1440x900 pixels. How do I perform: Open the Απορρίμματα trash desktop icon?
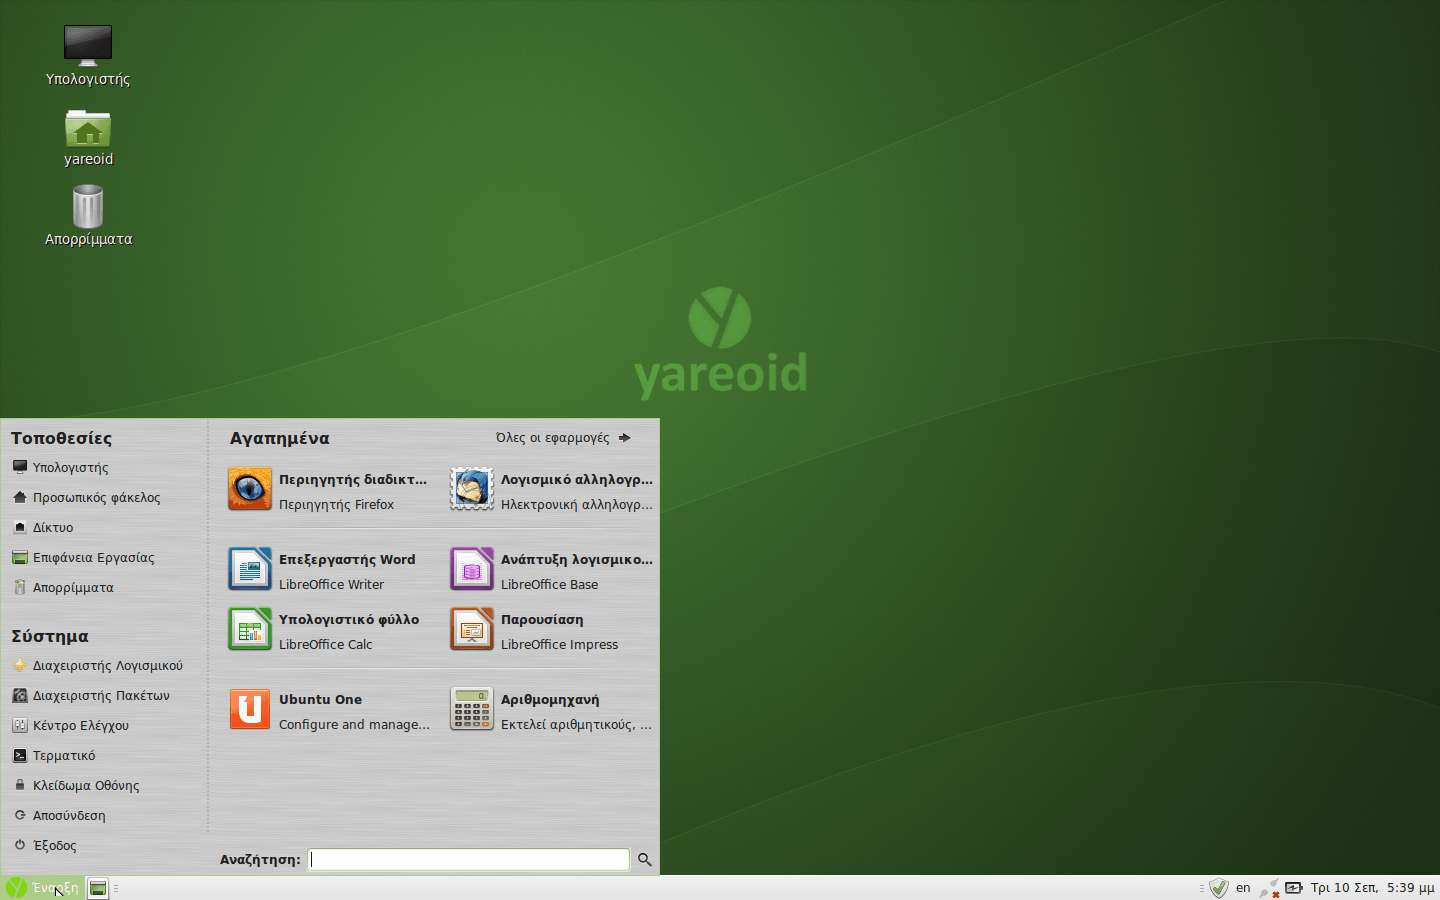click(x=88, y=210)
